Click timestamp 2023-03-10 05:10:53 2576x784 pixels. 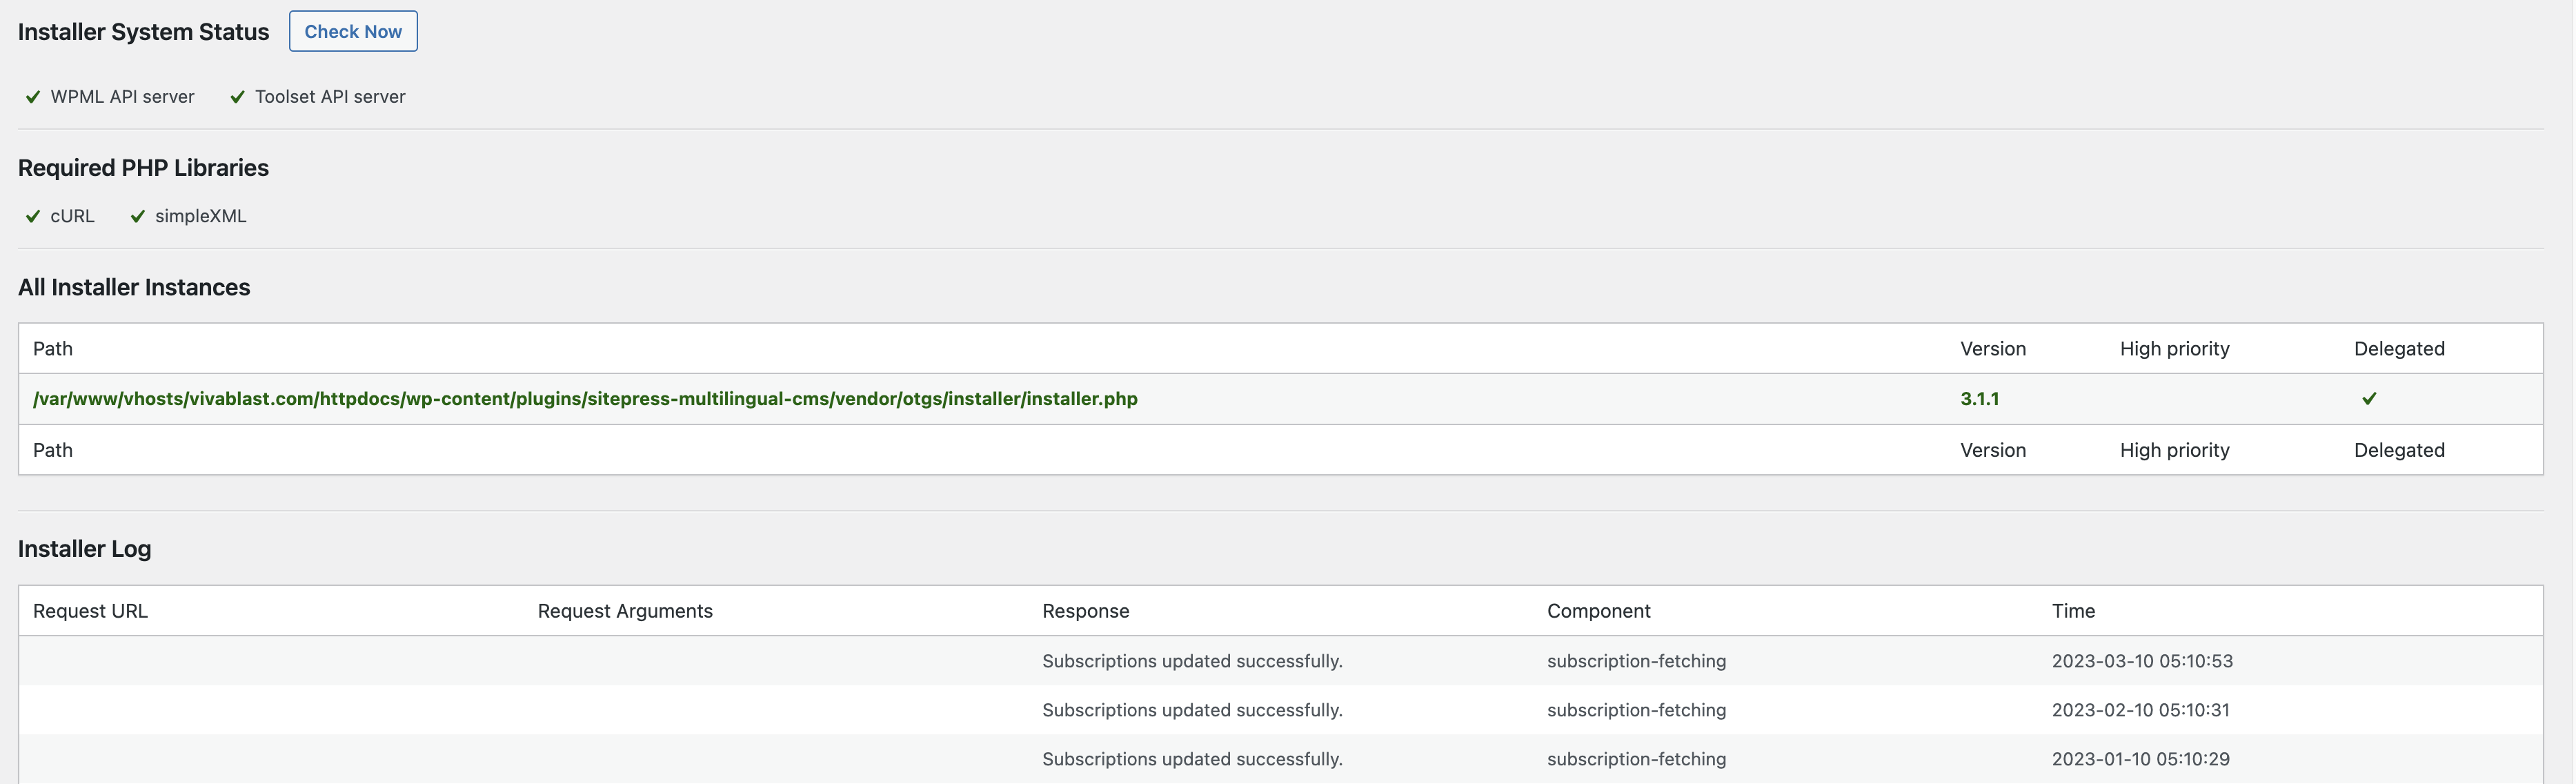(2142, 661)
